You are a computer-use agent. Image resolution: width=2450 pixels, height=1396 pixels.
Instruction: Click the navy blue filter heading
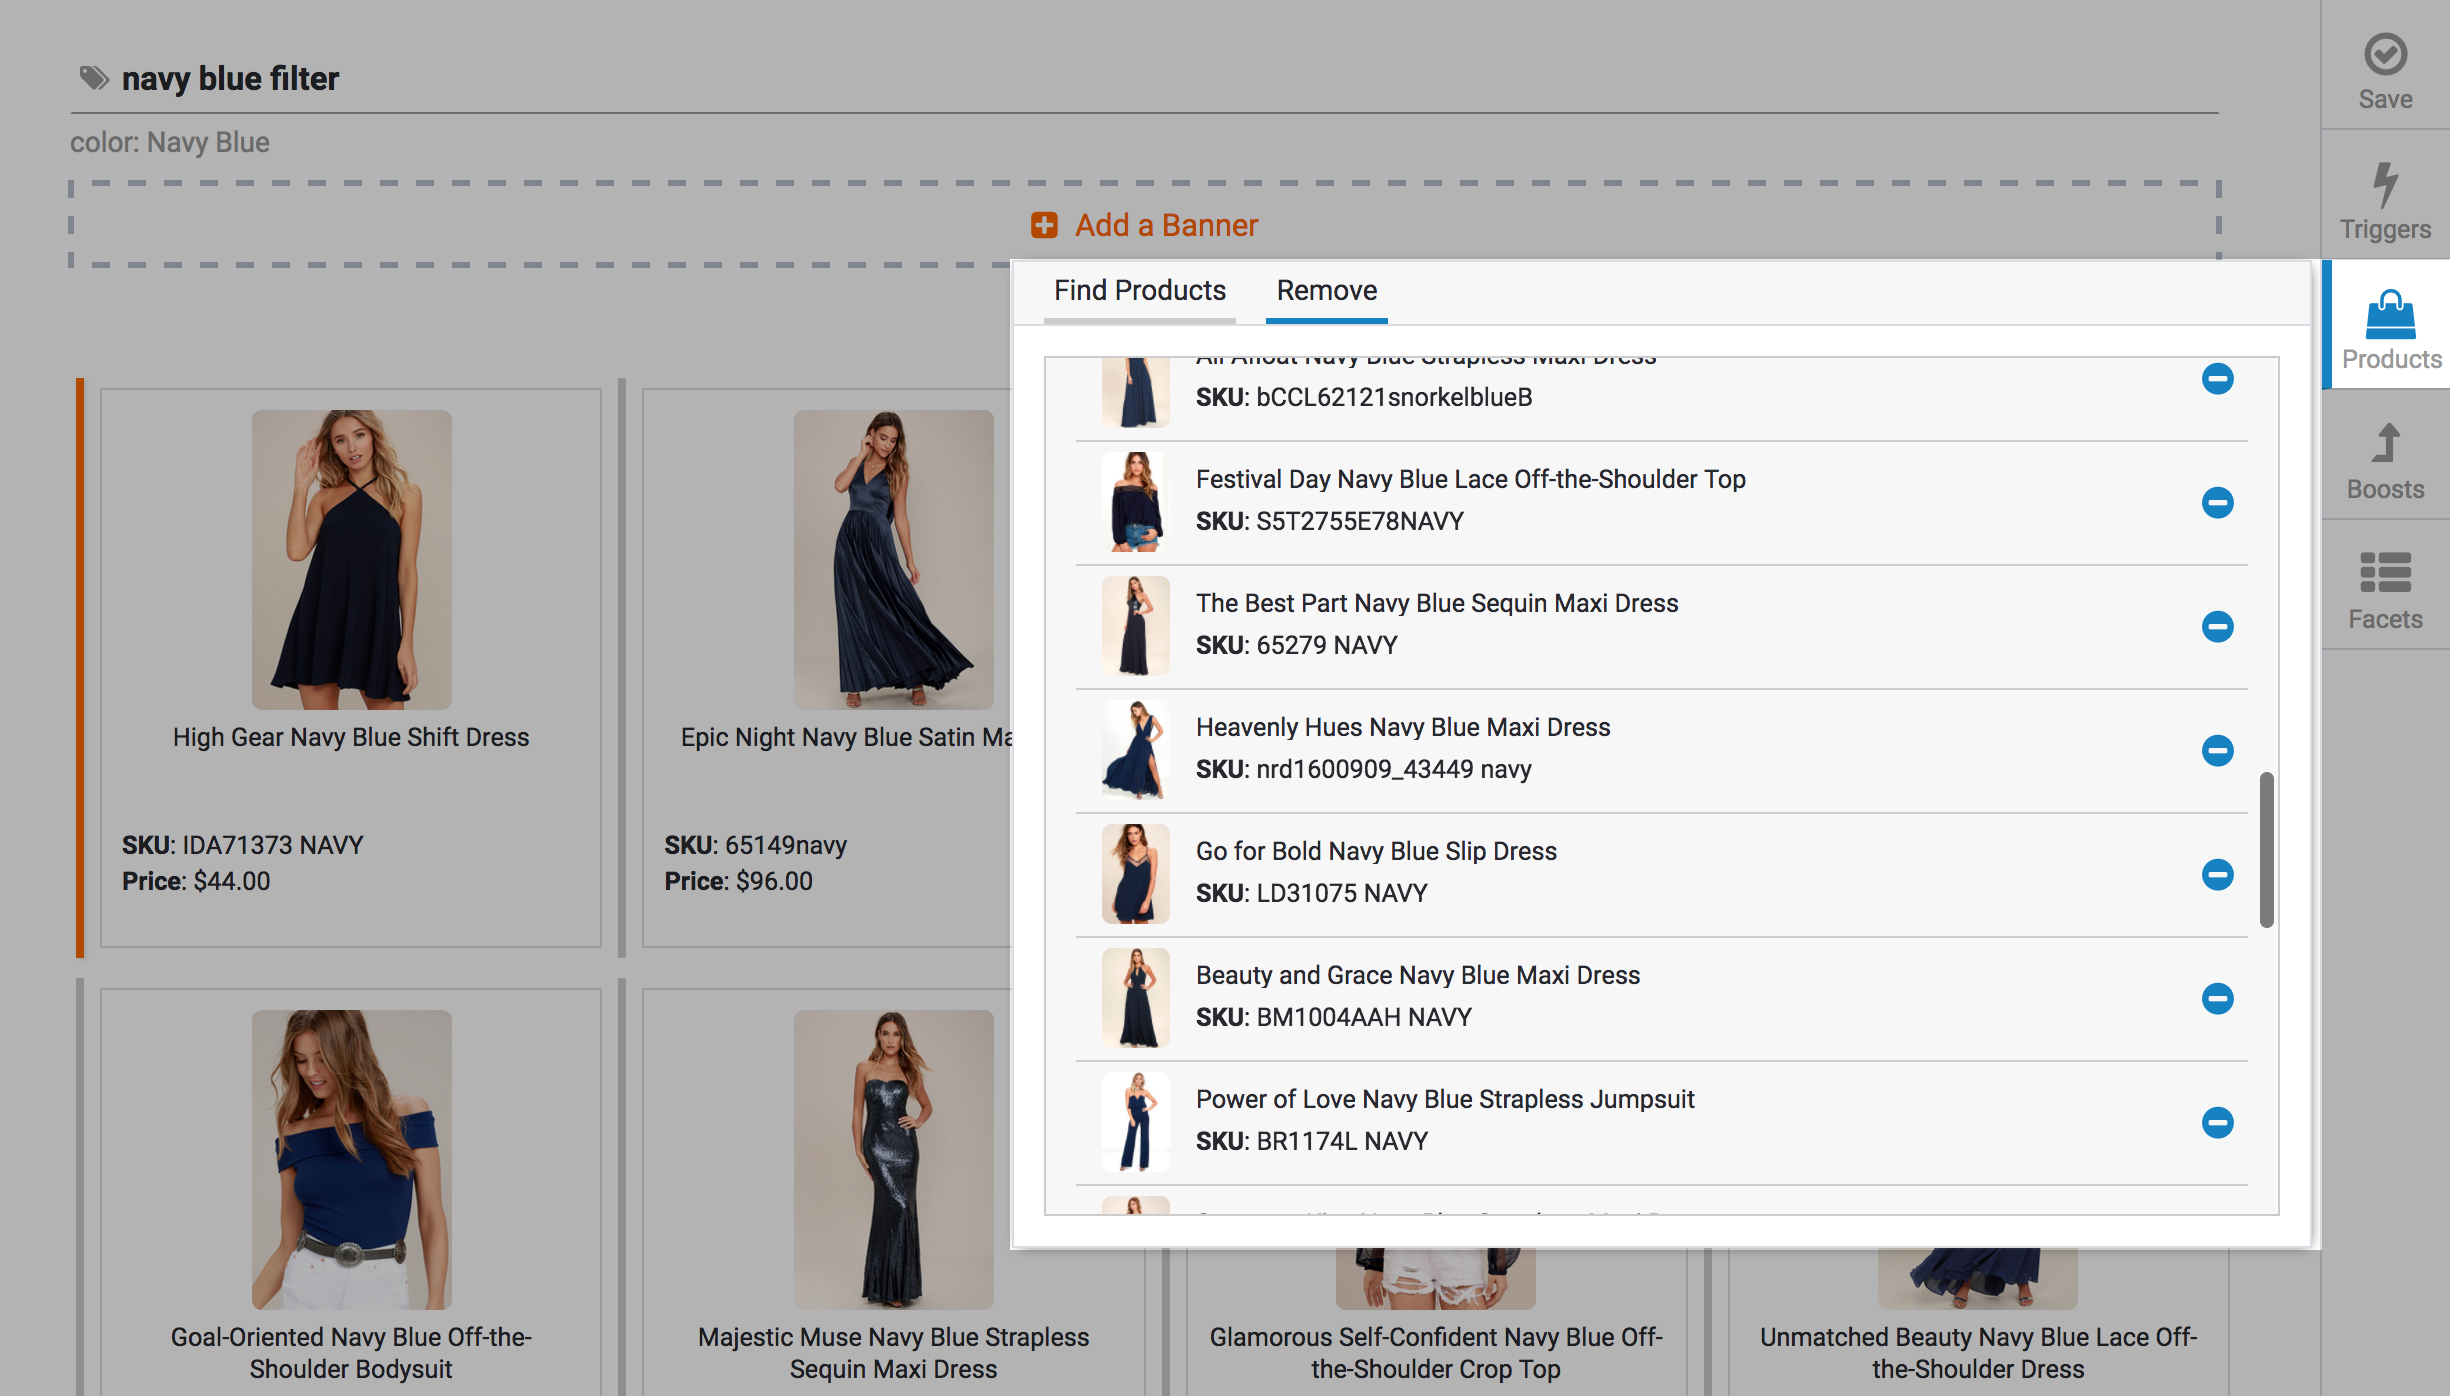(x=230, y=78)
